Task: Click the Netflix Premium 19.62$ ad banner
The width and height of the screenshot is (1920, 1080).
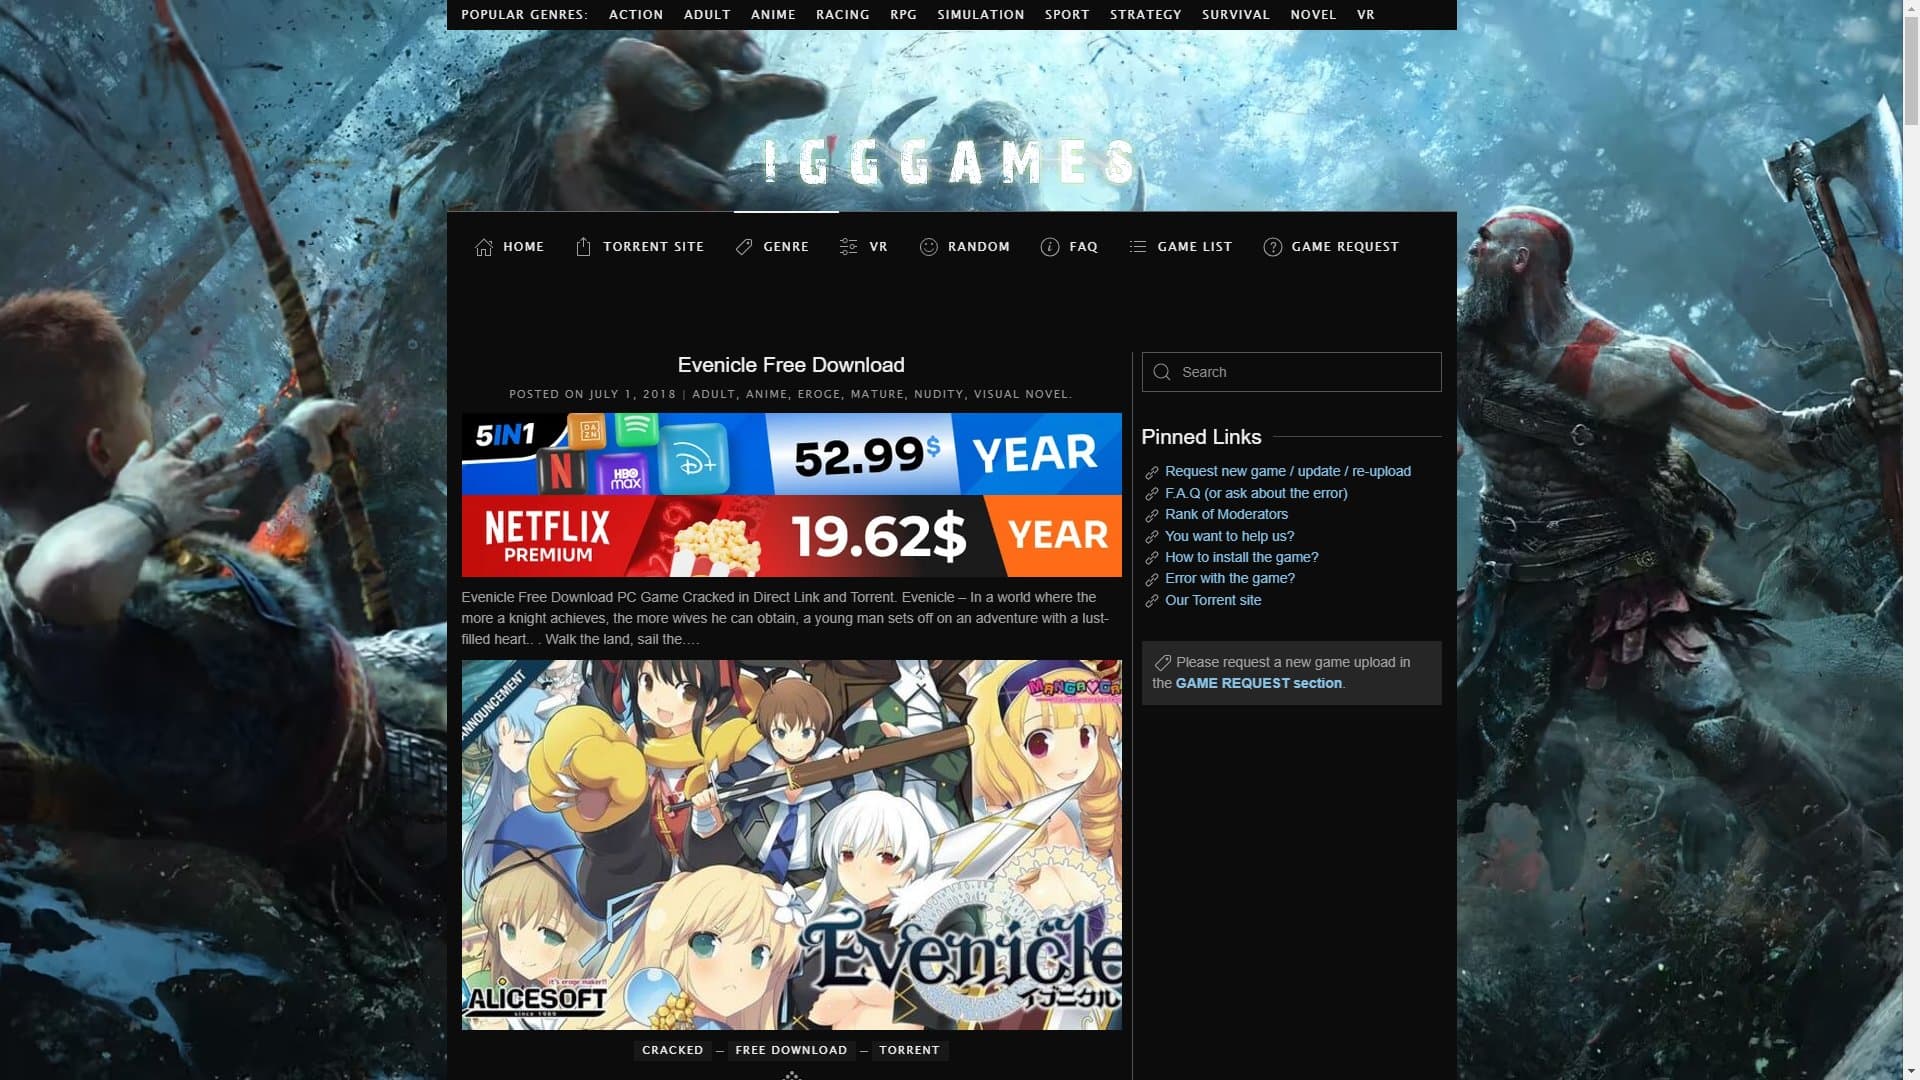Action: pyautogui.click(x=791, y=536)
